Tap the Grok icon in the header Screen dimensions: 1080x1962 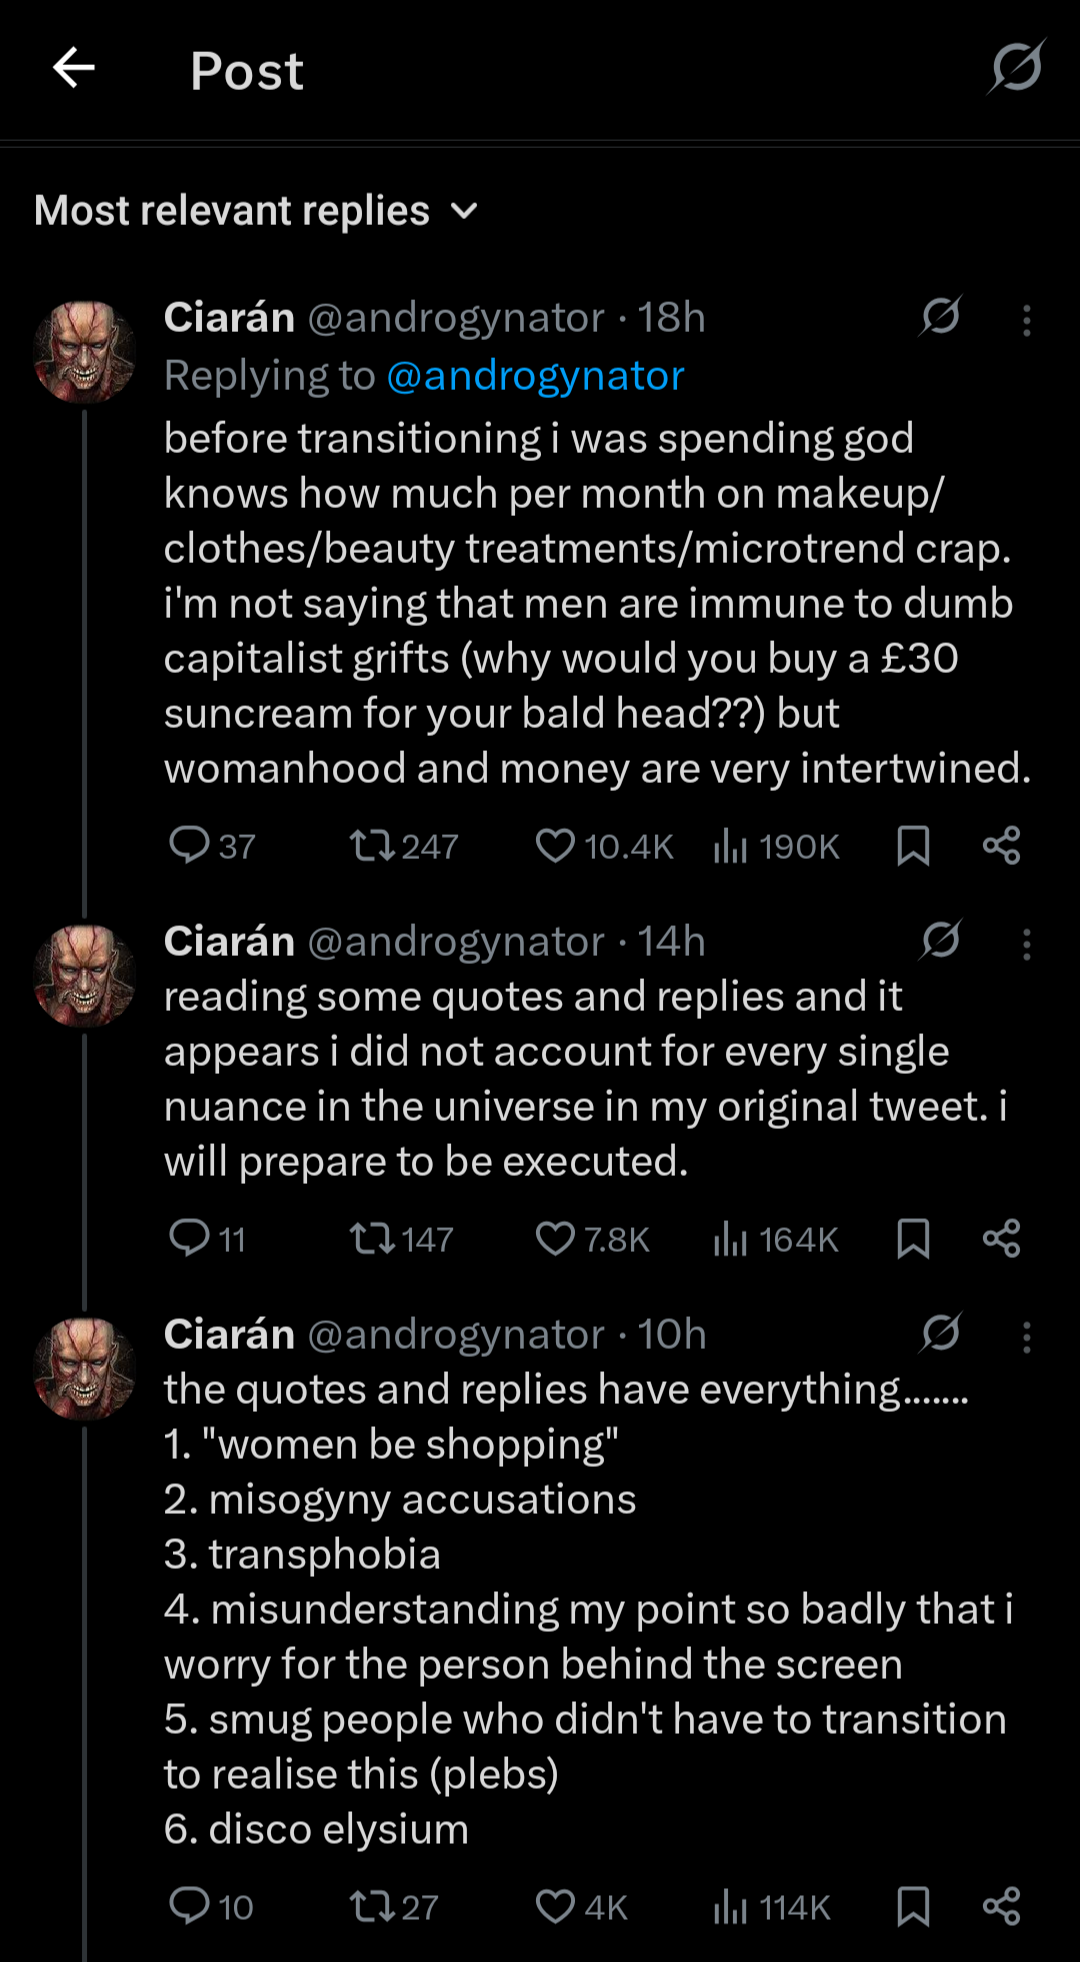[1017, 68]
